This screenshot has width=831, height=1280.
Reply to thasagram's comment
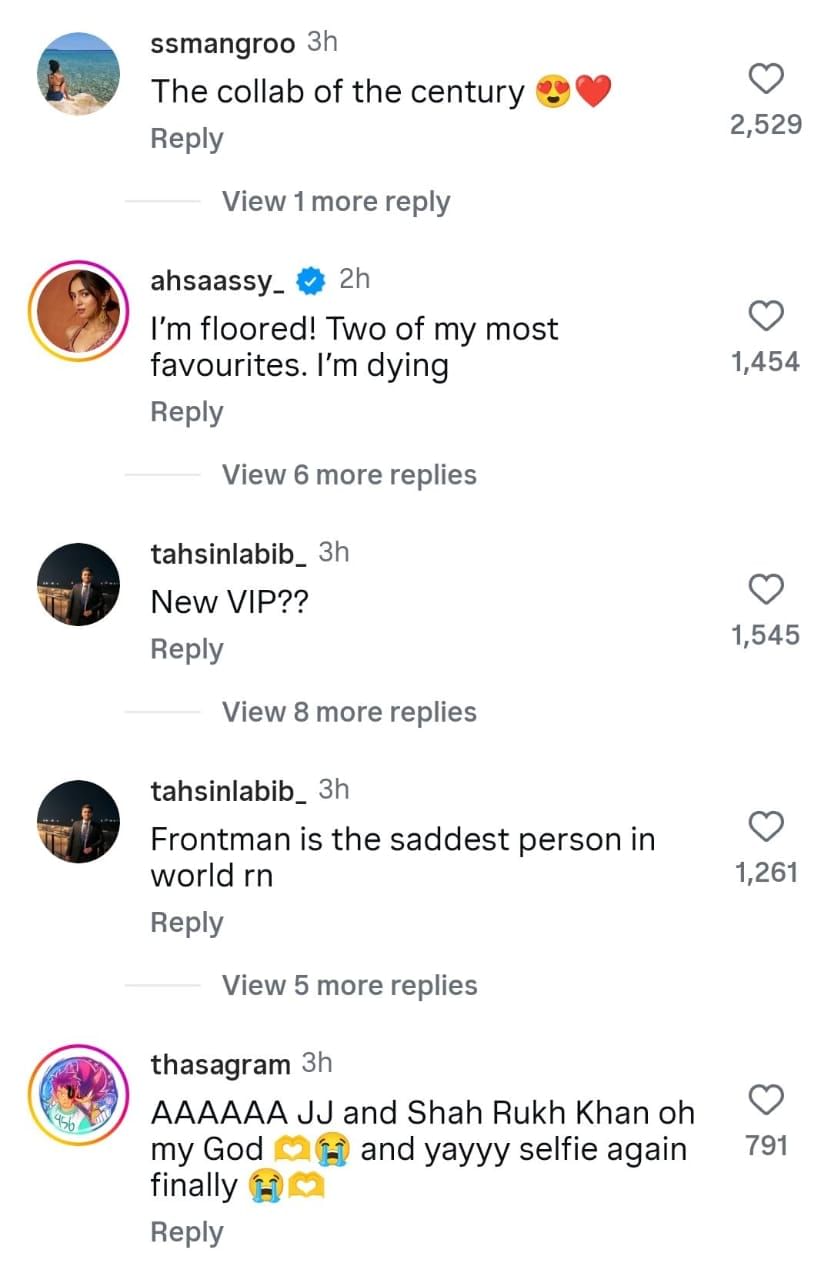pyautogui.click(x=187, y=1232)
